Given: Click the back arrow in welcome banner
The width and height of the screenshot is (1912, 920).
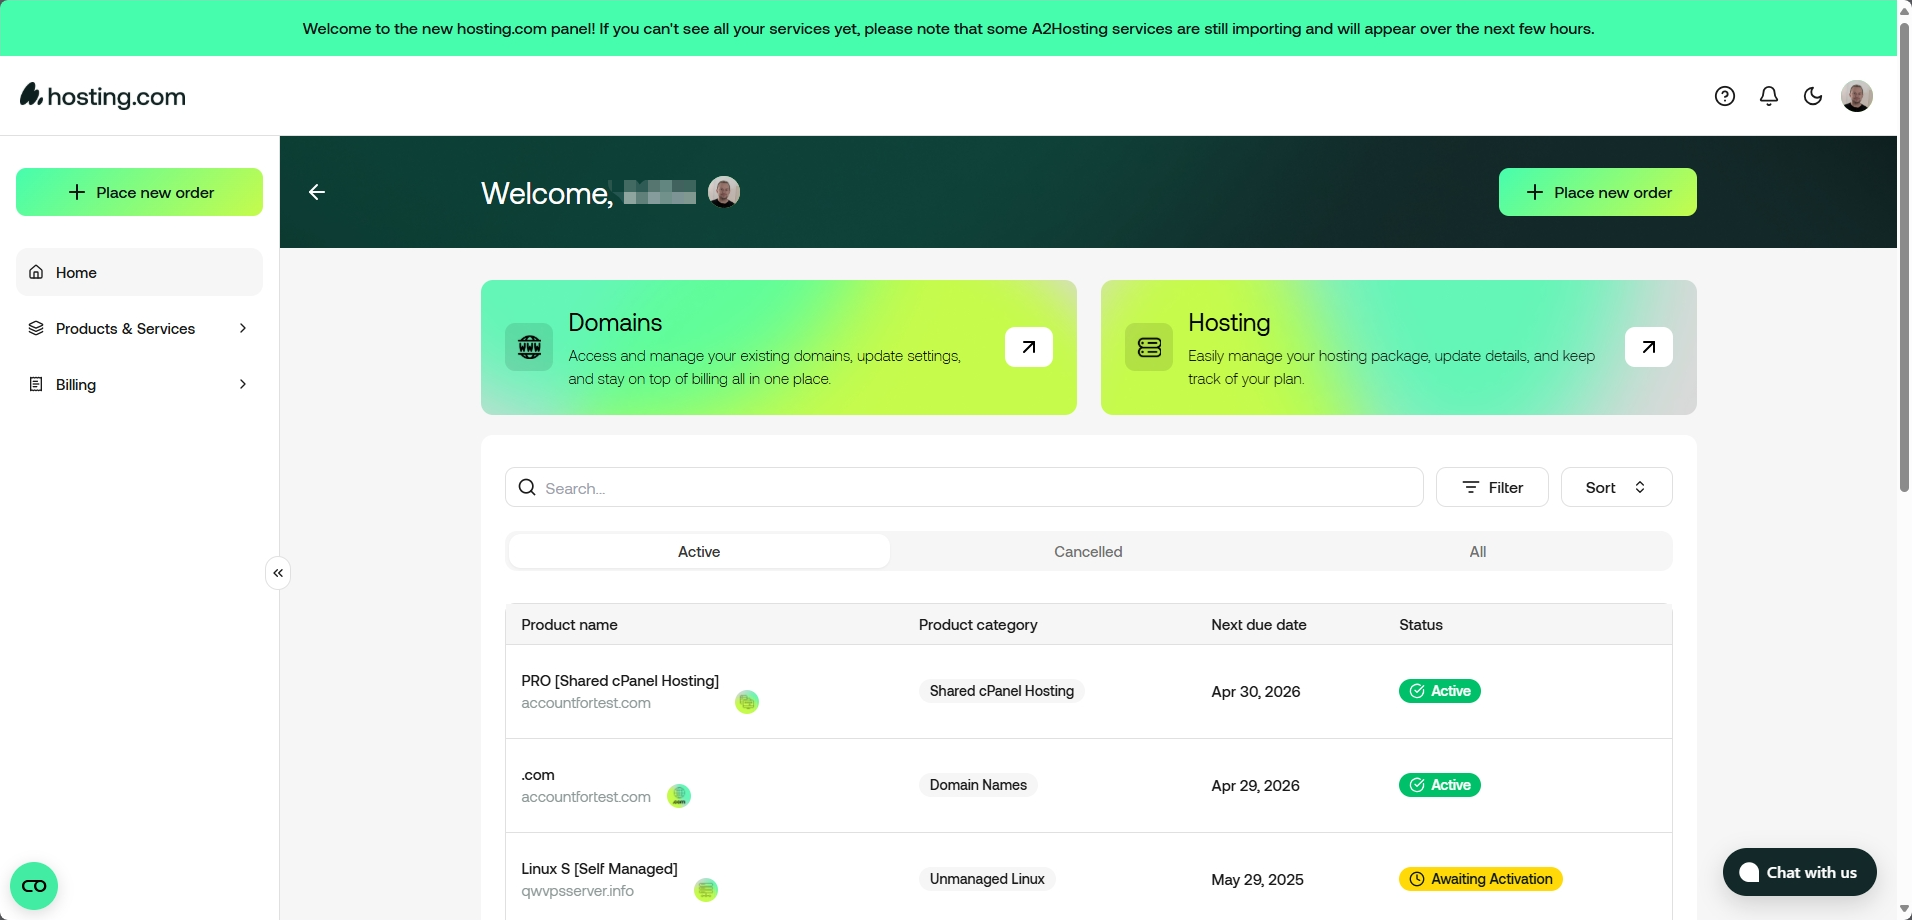Looking at the screenshot, I should coord(317,192).
